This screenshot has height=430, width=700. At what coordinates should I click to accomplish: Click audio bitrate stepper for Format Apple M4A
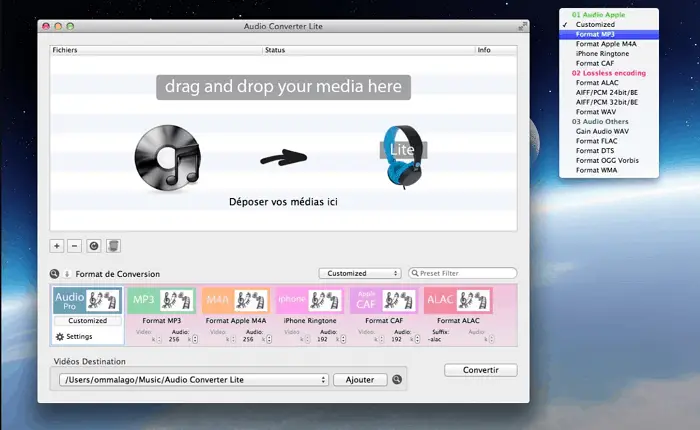[x=269, y=339]
